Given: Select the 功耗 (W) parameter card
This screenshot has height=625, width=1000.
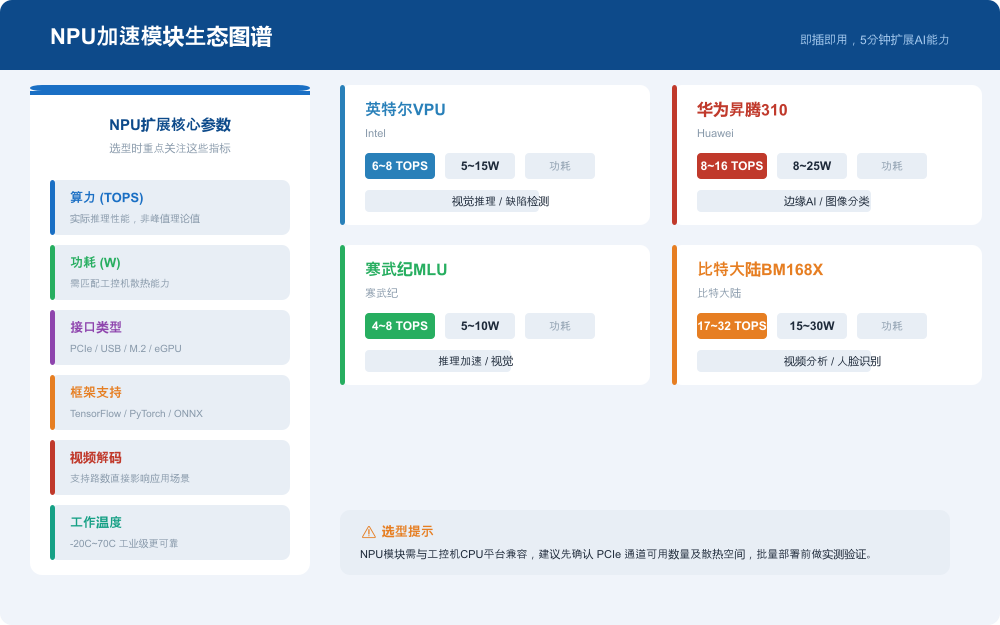Looking at the screenshot, I should coord(170,272).
